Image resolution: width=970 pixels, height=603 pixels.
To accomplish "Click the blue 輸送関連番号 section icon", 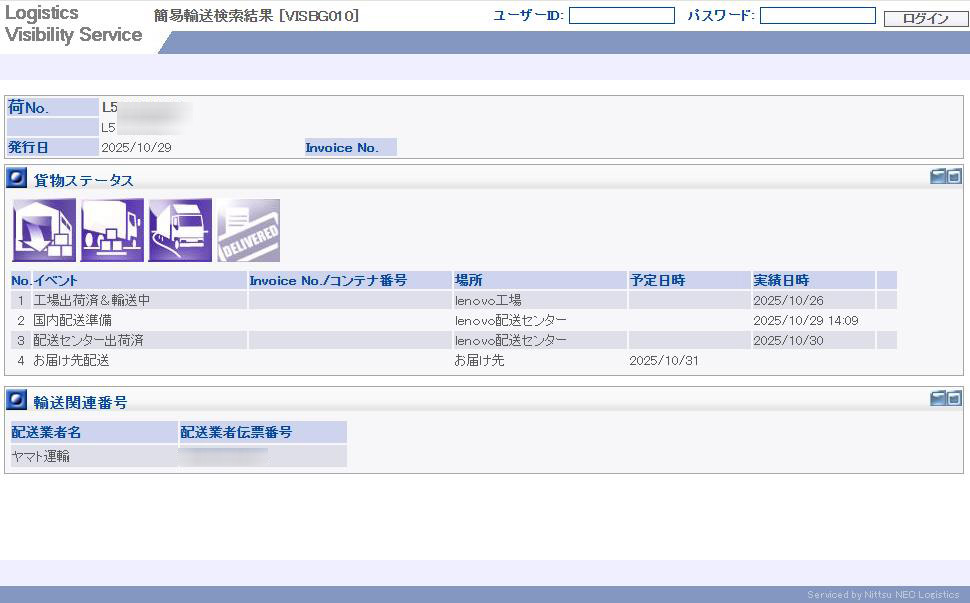I will pos(17,400).
